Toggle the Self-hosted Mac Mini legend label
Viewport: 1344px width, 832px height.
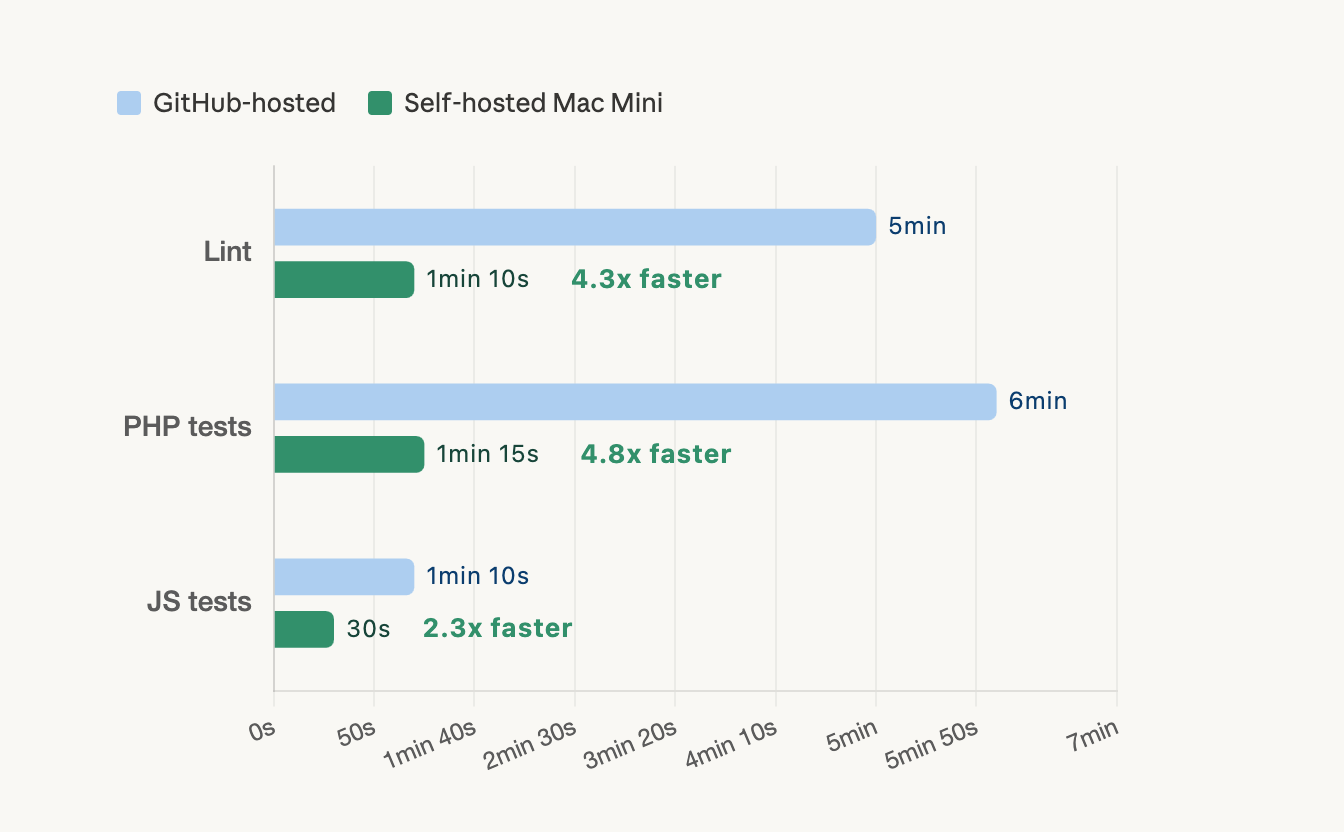pos(533,103)
